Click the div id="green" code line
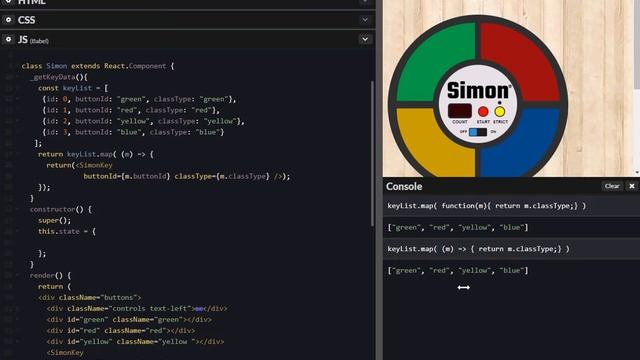The width and height of the screenshot is (640, 360). pyautogui.click(x=129, y=319)
